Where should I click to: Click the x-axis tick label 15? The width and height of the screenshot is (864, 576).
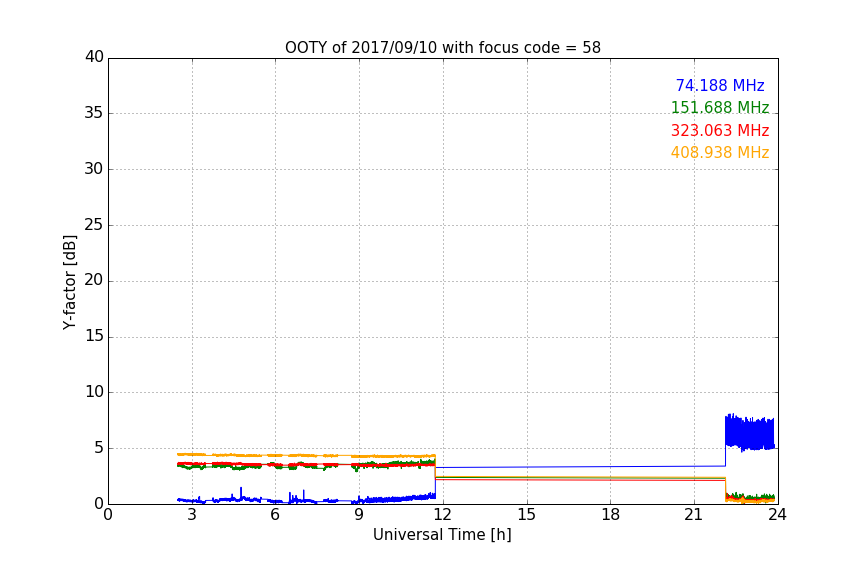526,515
